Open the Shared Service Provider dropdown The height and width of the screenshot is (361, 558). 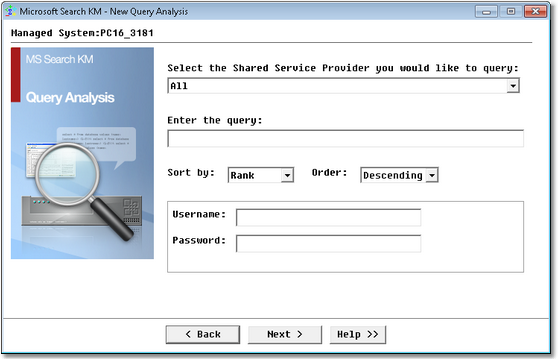click(x=343, y=86)
